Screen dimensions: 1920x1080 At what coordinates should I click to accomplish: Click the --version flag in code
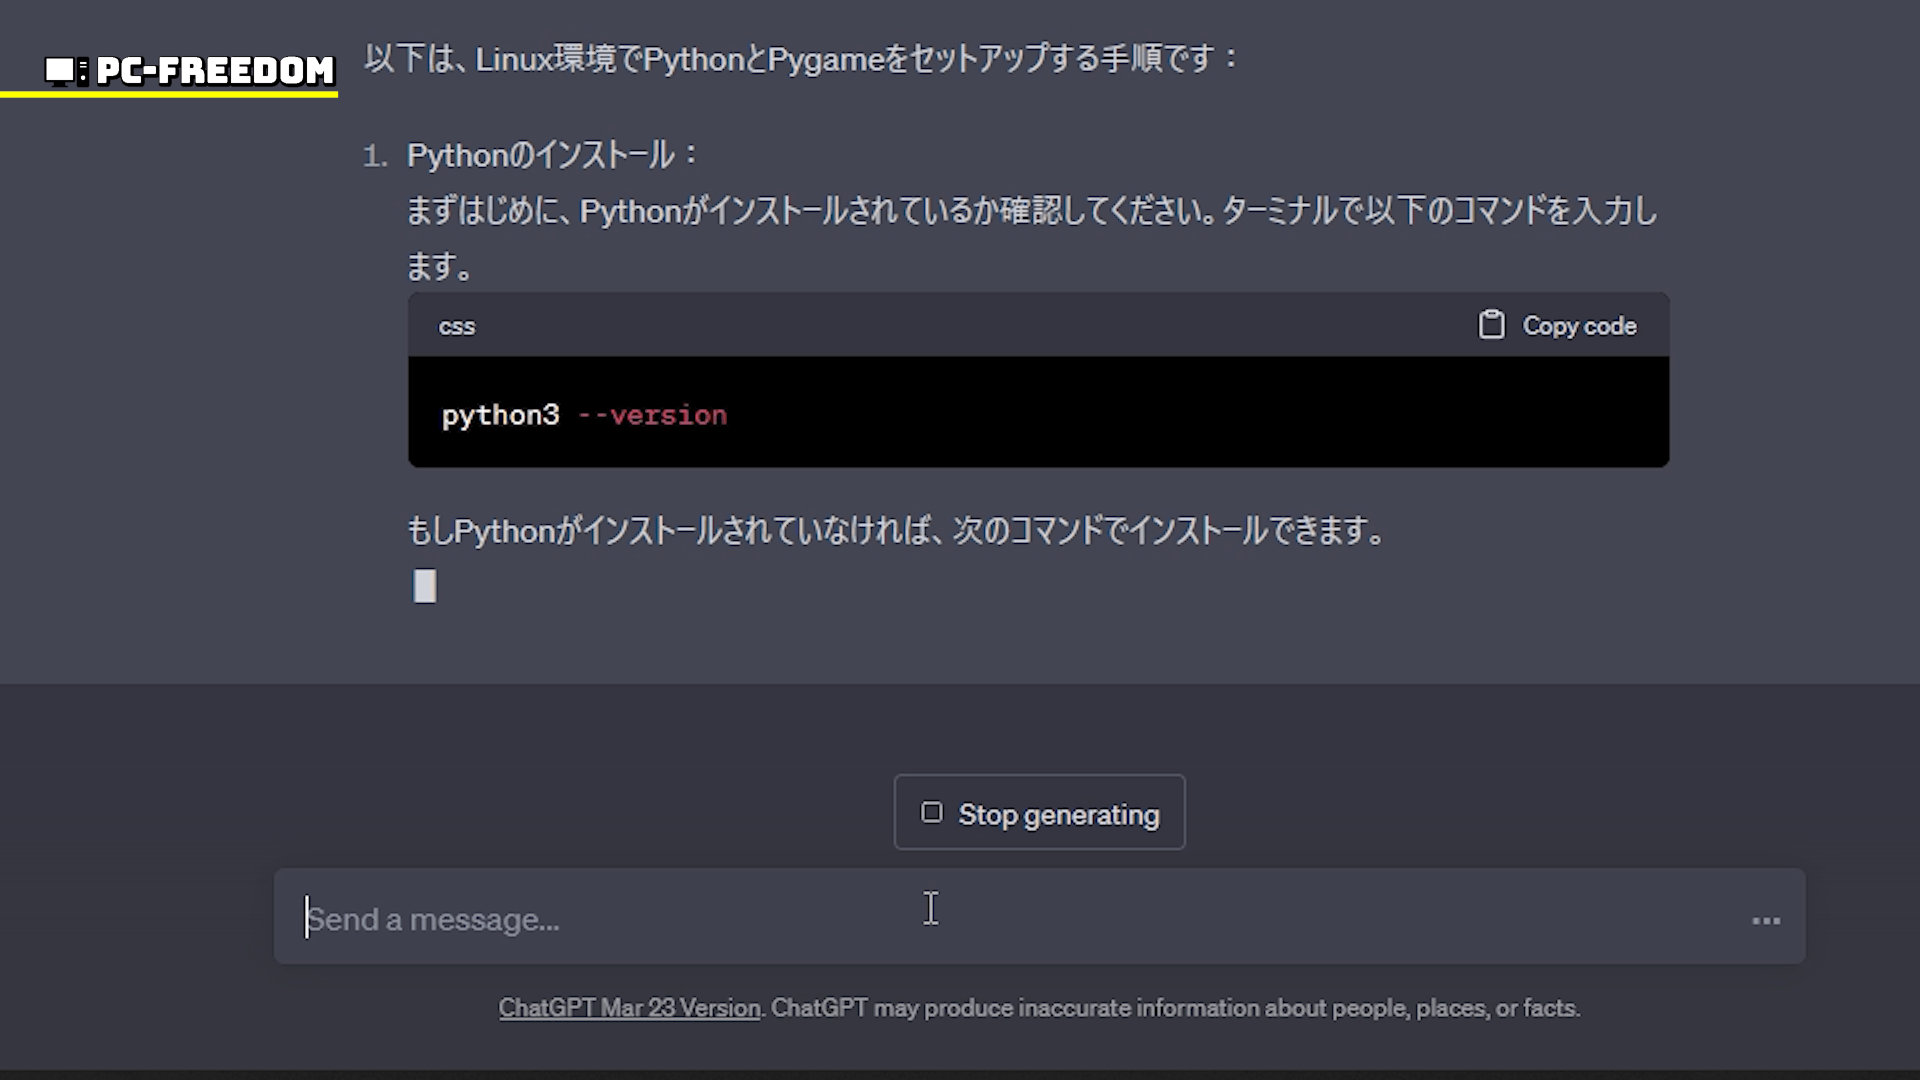(653, 415)
